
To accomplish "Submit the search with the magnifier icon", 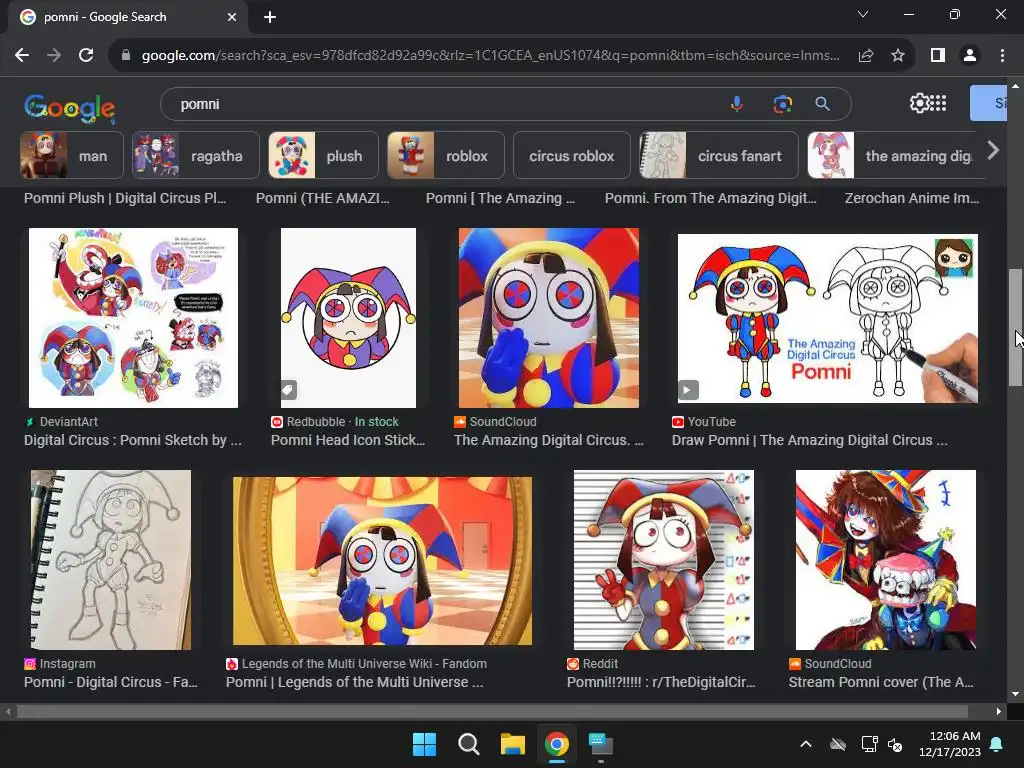I will (822, 104).
